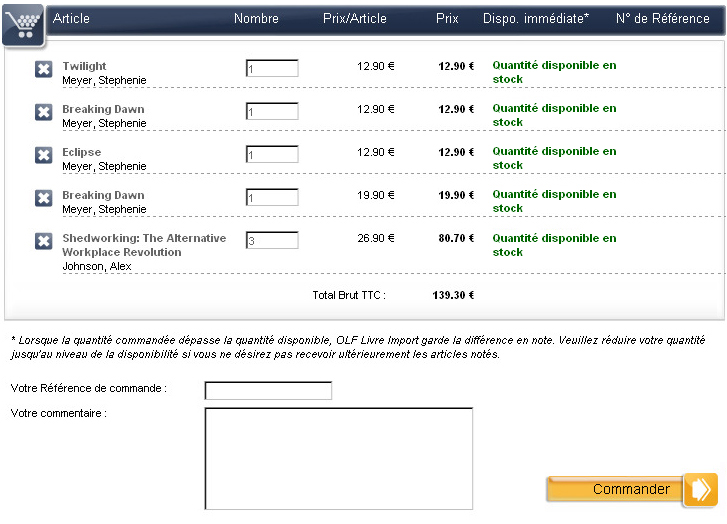Click the Prix column header
The height and width of the screenshot is (524, 727).
pyautogui.click(x=447, y=19)
